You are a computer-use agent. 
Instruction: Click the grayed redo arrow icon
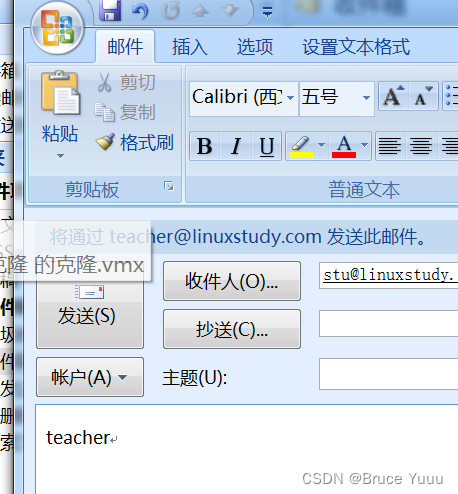click(x=171, y=11)
